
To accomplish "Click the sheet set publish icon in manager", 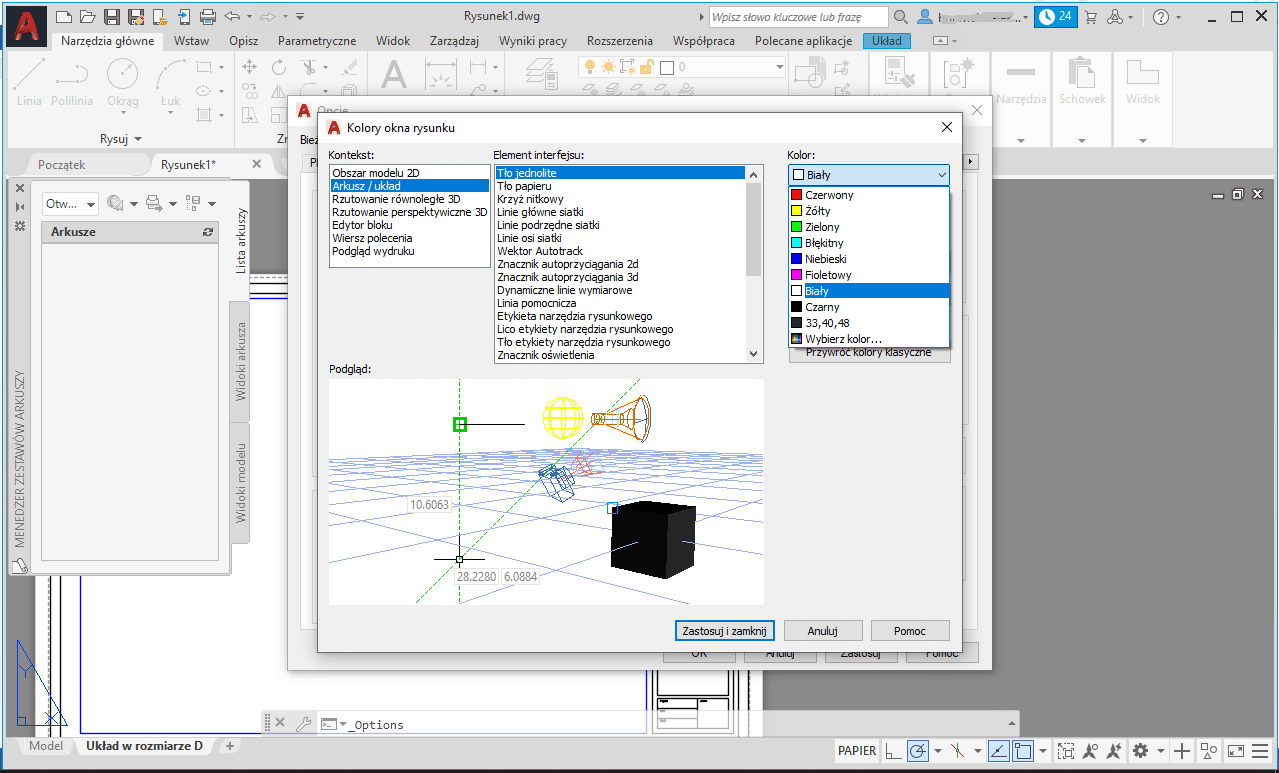I will point(154,203).
